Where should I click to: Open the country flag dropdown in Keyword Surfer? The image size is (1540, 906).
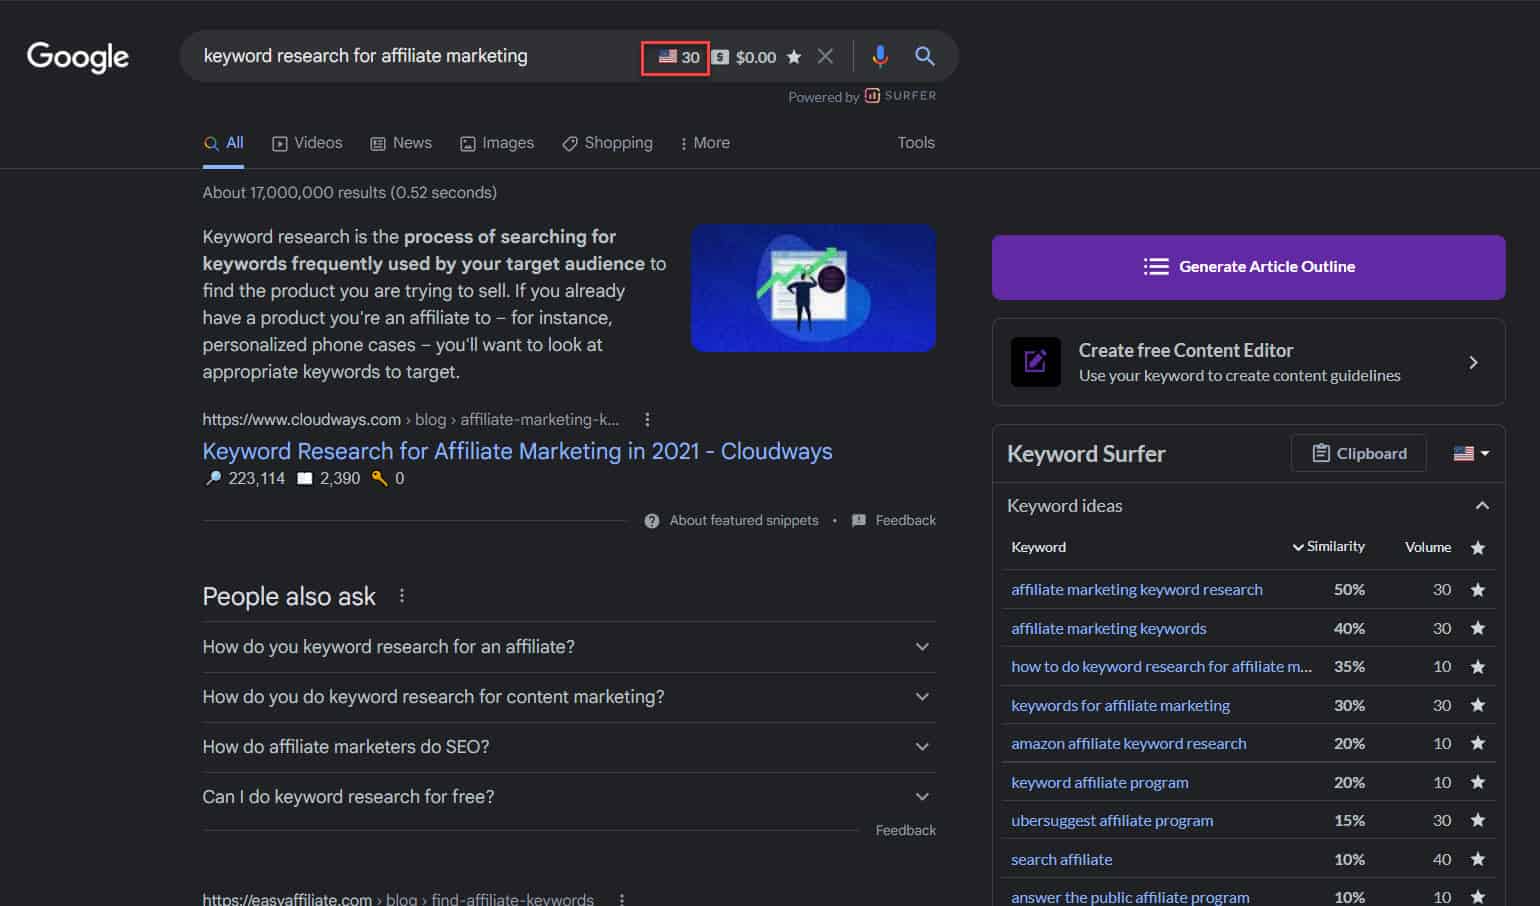tap(1470, 454)
